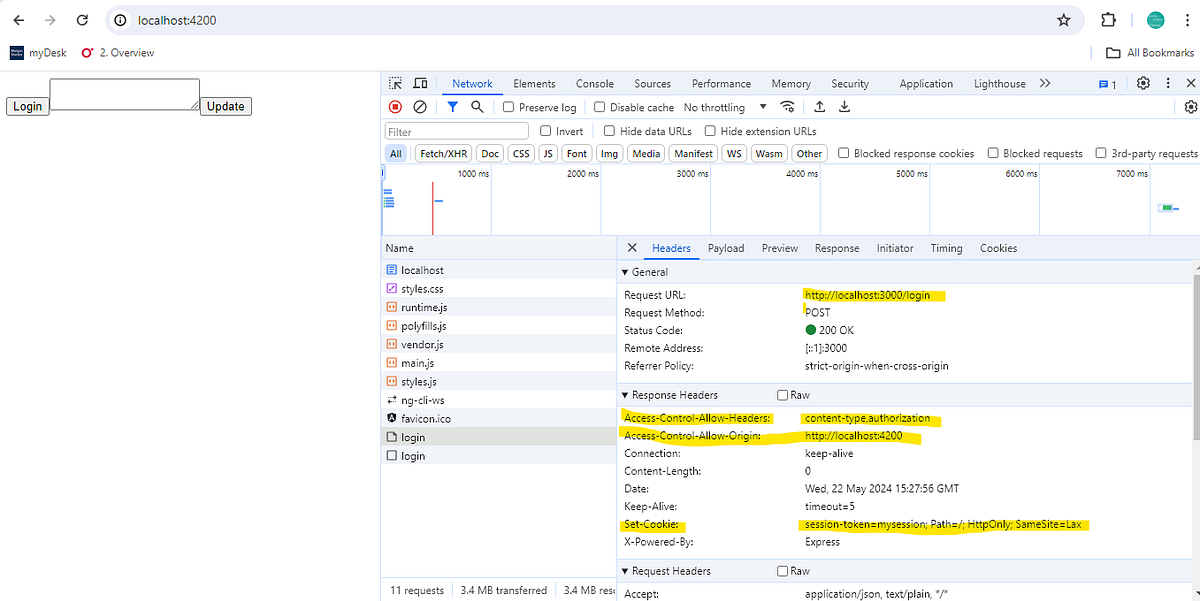Enable Hide data URLs
This screenshot has width=1200, height=601.
tap(609, 130)
